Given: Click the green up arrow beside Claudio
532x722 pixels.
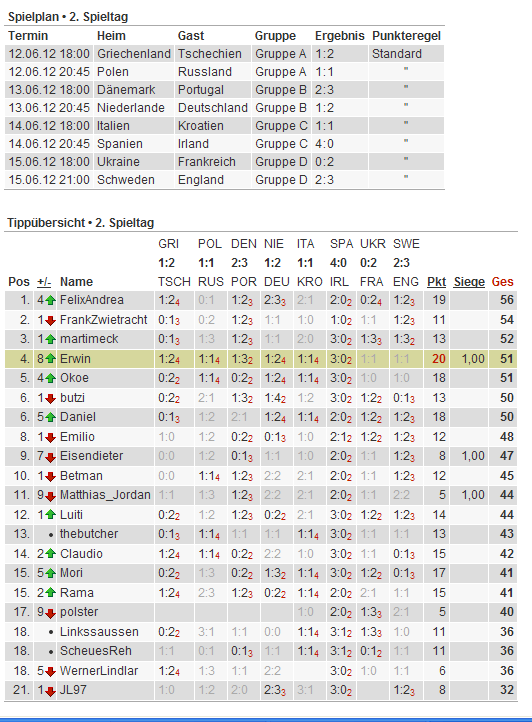Looking at the screenshot, I should [50, 554].
